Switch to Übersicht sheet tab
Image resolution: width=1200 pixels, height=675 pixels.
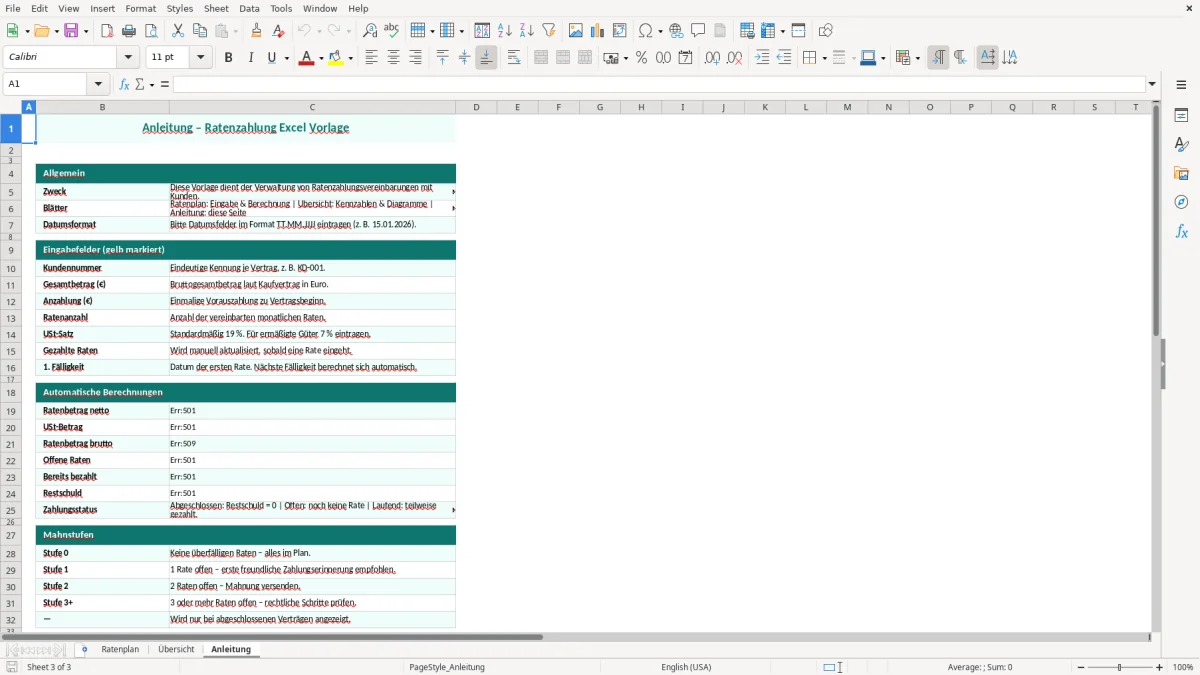pyautogui.click(x=176, y=649)
